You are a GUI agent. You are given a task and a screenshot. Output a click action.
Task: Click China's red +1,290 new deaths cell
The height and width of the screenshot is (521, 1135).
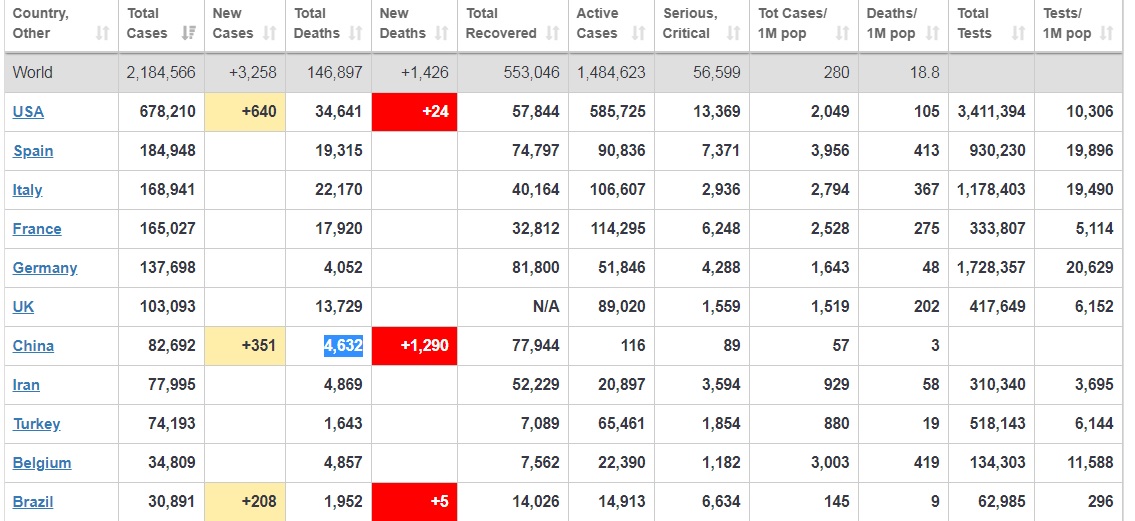click(425, 346)
